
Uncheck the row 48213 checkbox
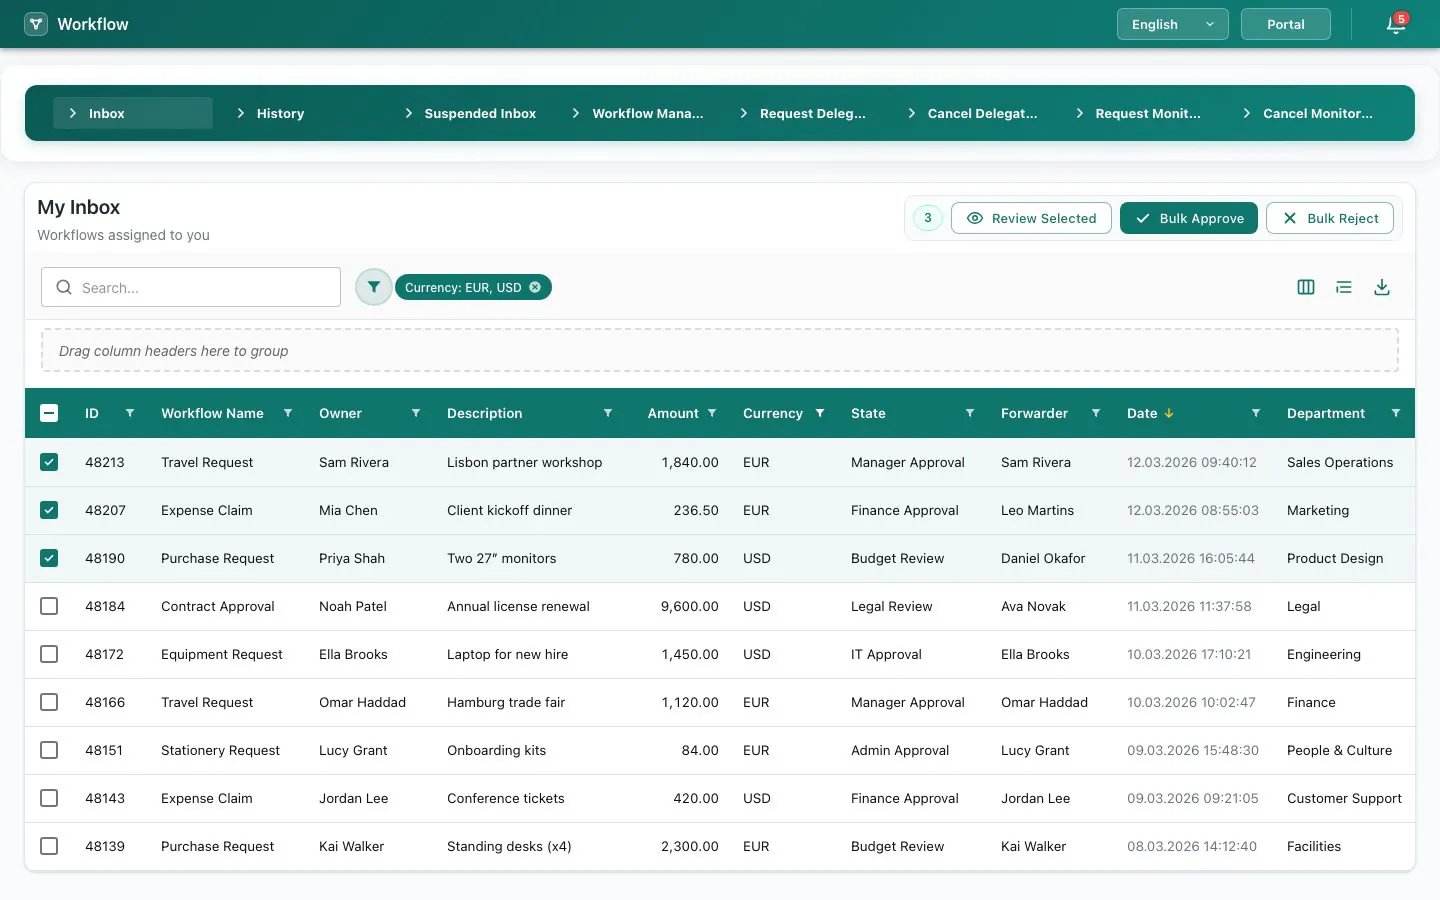pos(49,462)
